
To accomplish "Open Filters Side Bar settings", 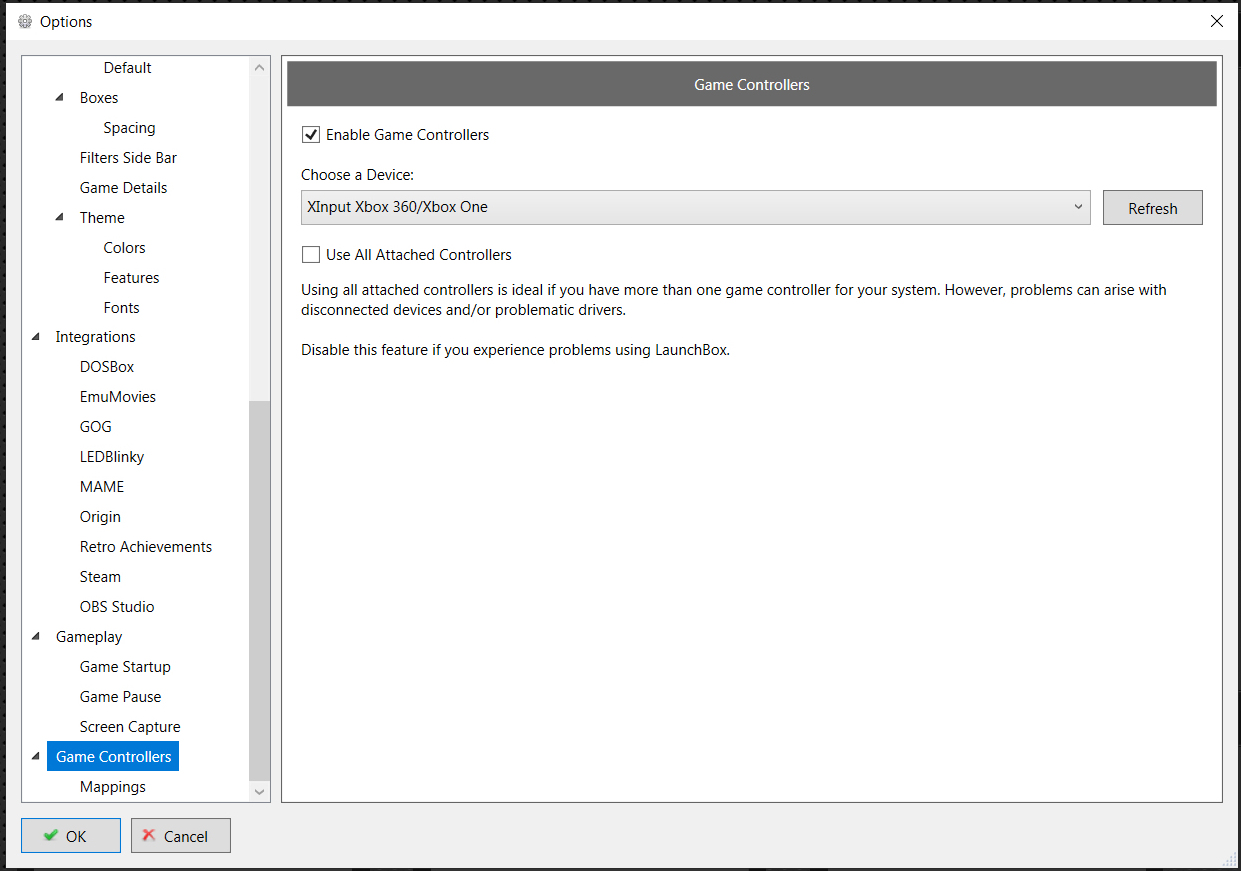I will point(128,158).
